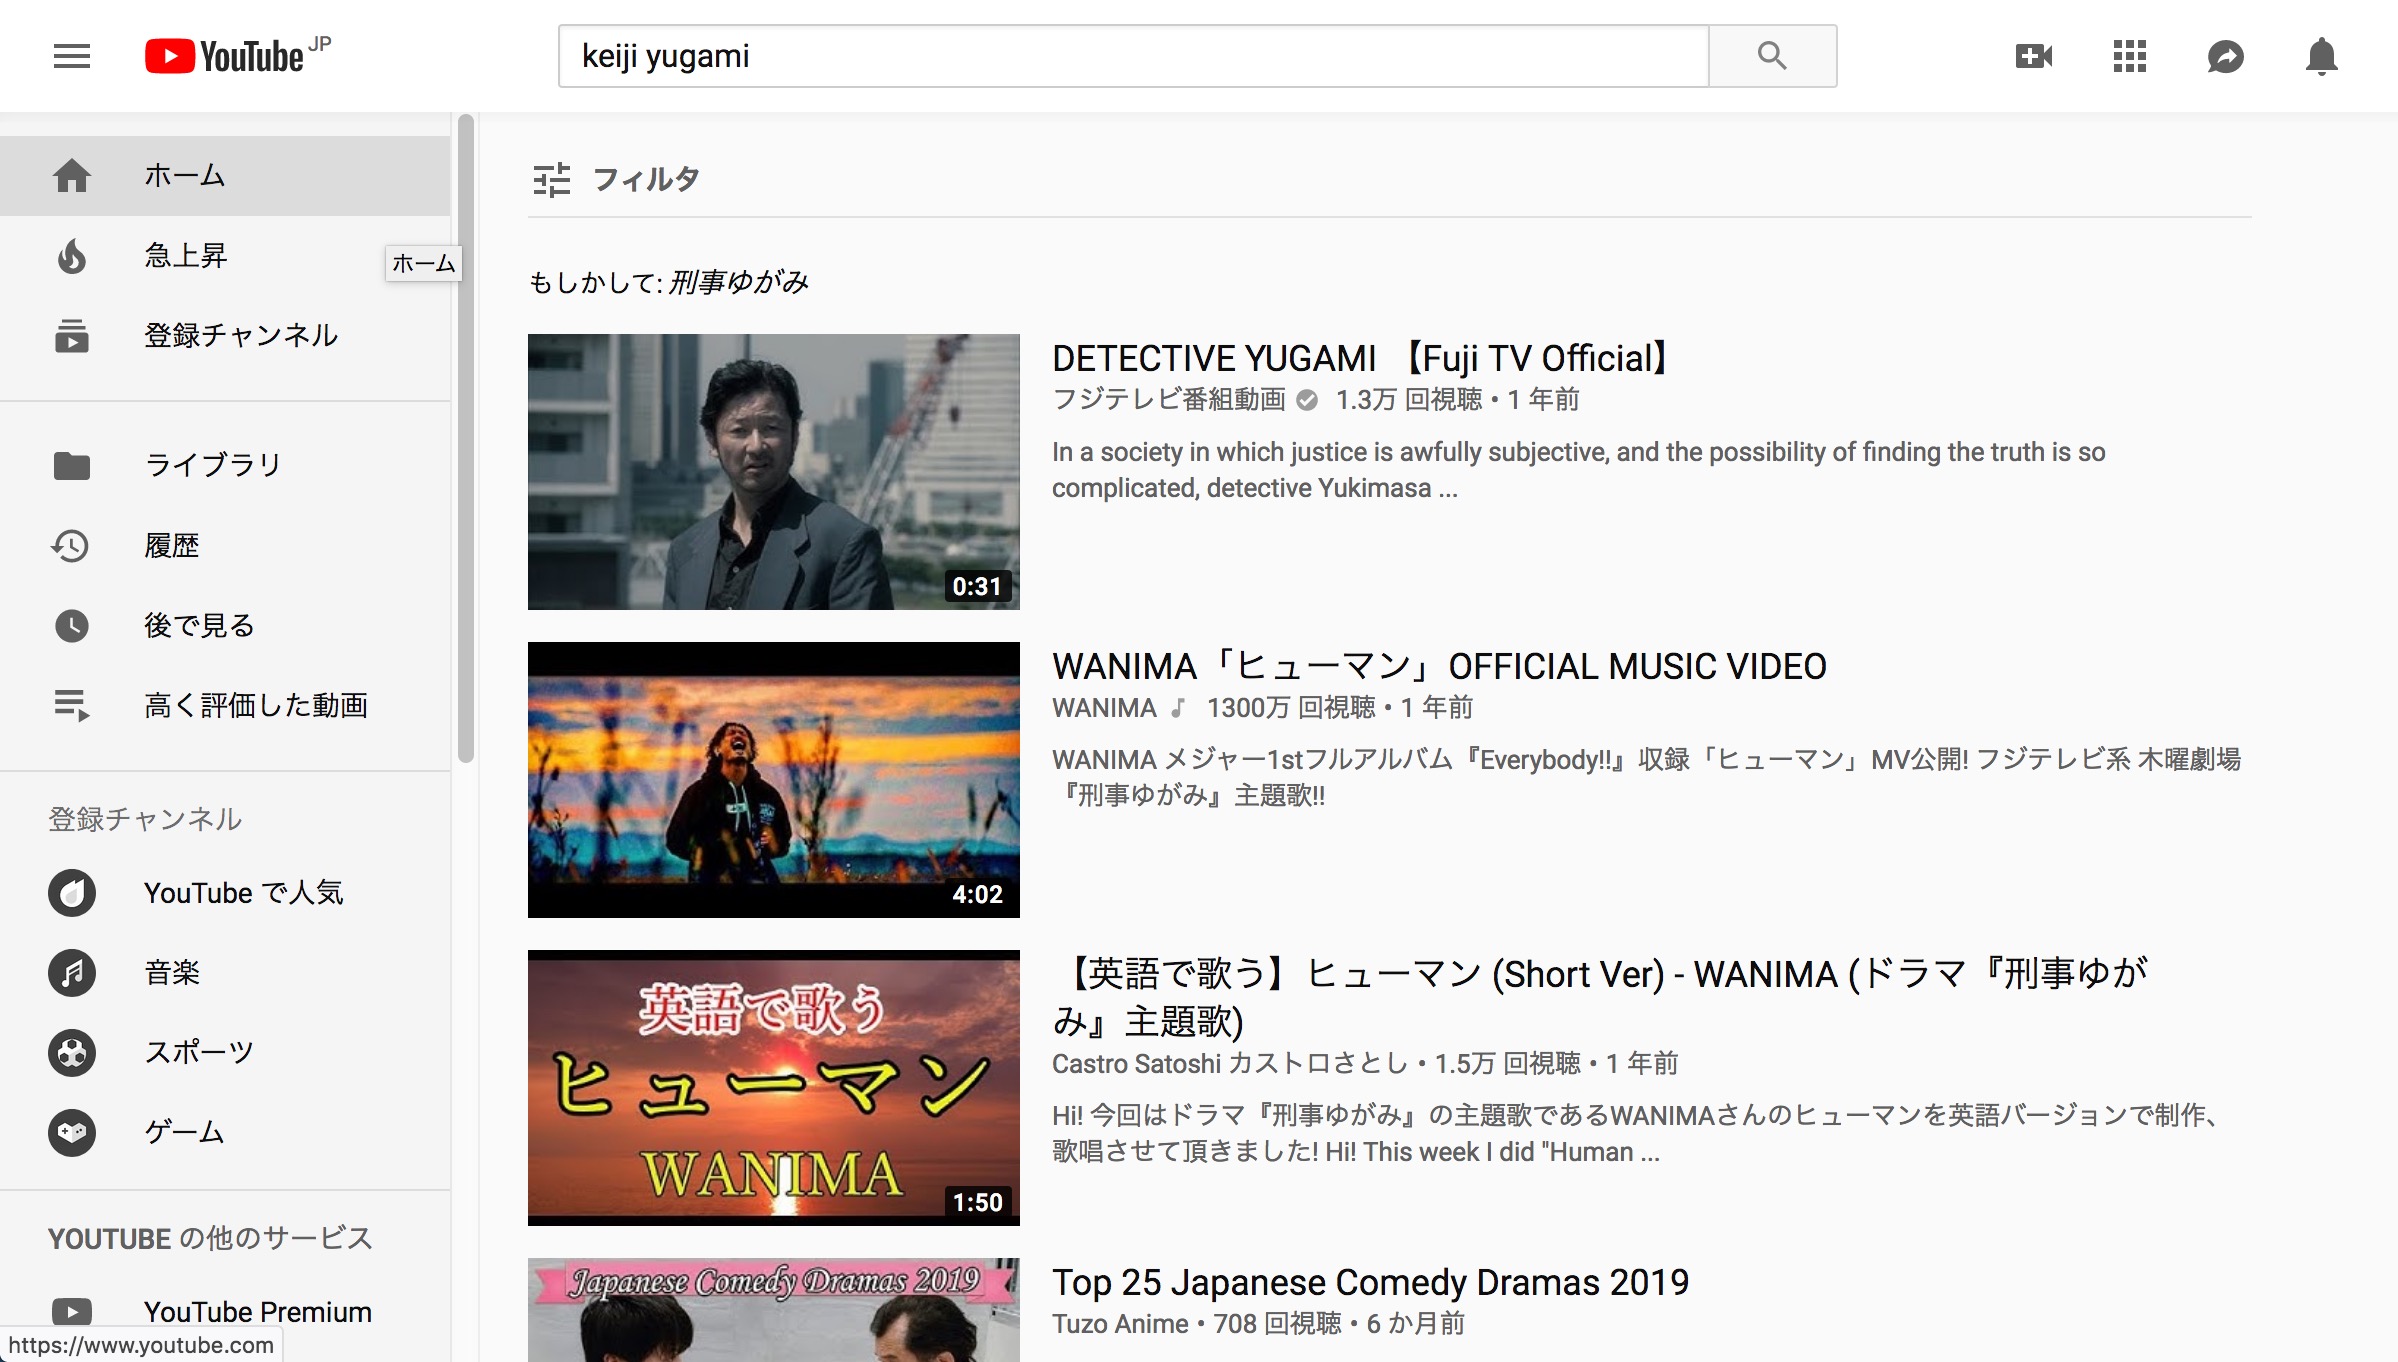The width and height of the screenshot is (2398, 1362).
Task: Open the スポーツ channel link
Action: pos(225,1053)
